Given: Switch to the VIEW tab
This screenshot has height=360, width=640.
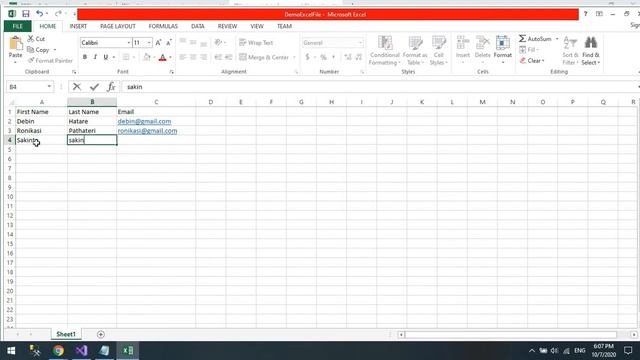Looking at the screenshot, I should [257, 26].
